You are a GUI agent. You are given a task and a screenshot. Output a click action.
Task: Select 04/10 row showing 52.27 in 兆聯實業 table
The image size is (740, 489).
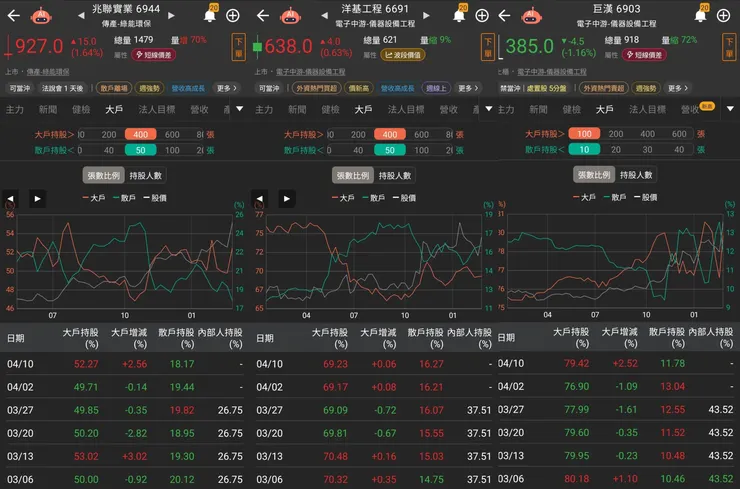point(125,364)
